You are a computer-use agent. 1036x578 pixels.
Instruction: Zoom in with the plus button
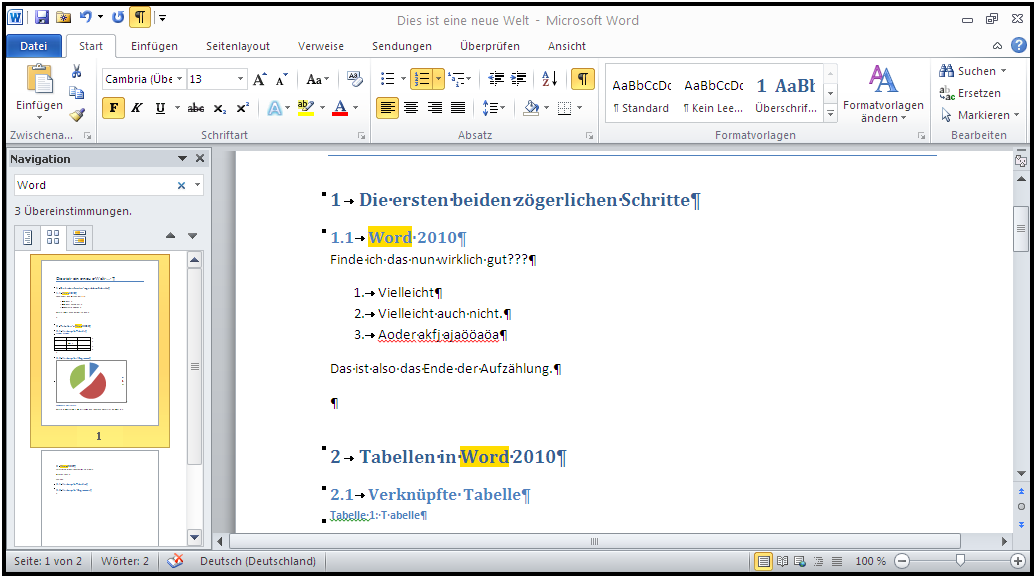pyautogui.click(x=1018, y=561)
